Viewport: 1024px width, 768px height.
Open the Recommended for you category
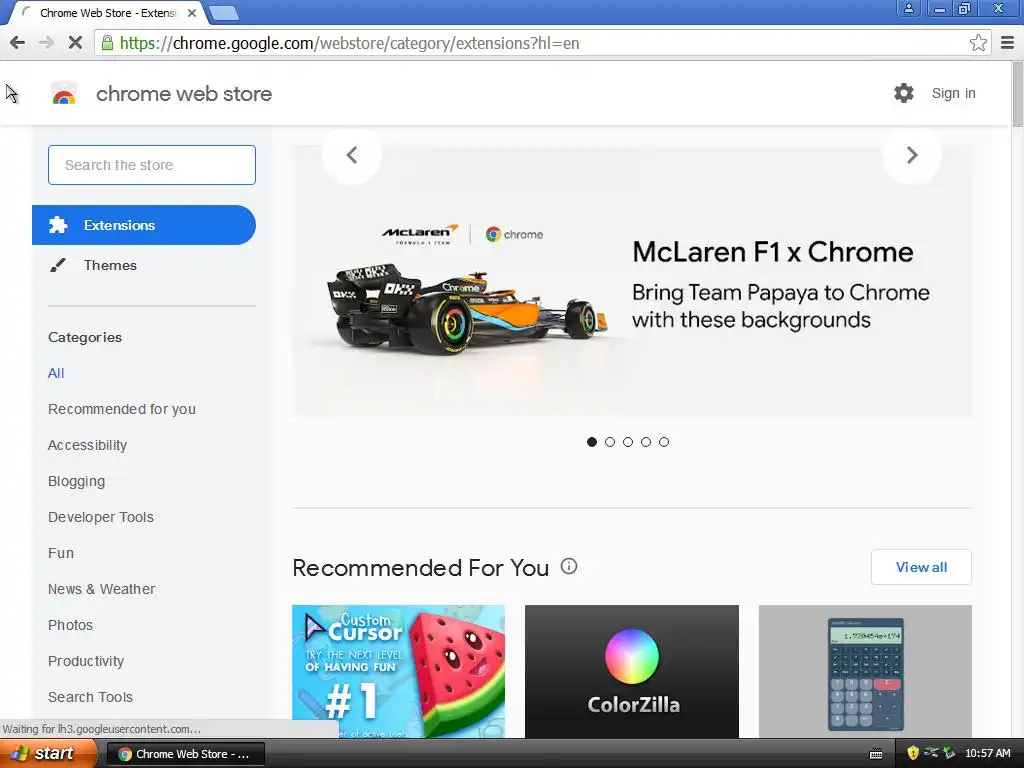coord(121,409)
